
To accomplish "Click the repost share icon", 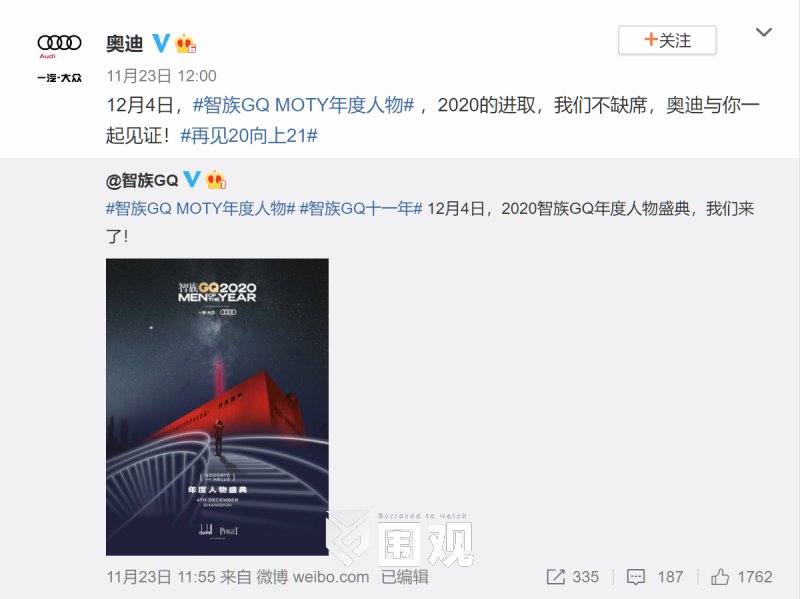I will (556, 577).
